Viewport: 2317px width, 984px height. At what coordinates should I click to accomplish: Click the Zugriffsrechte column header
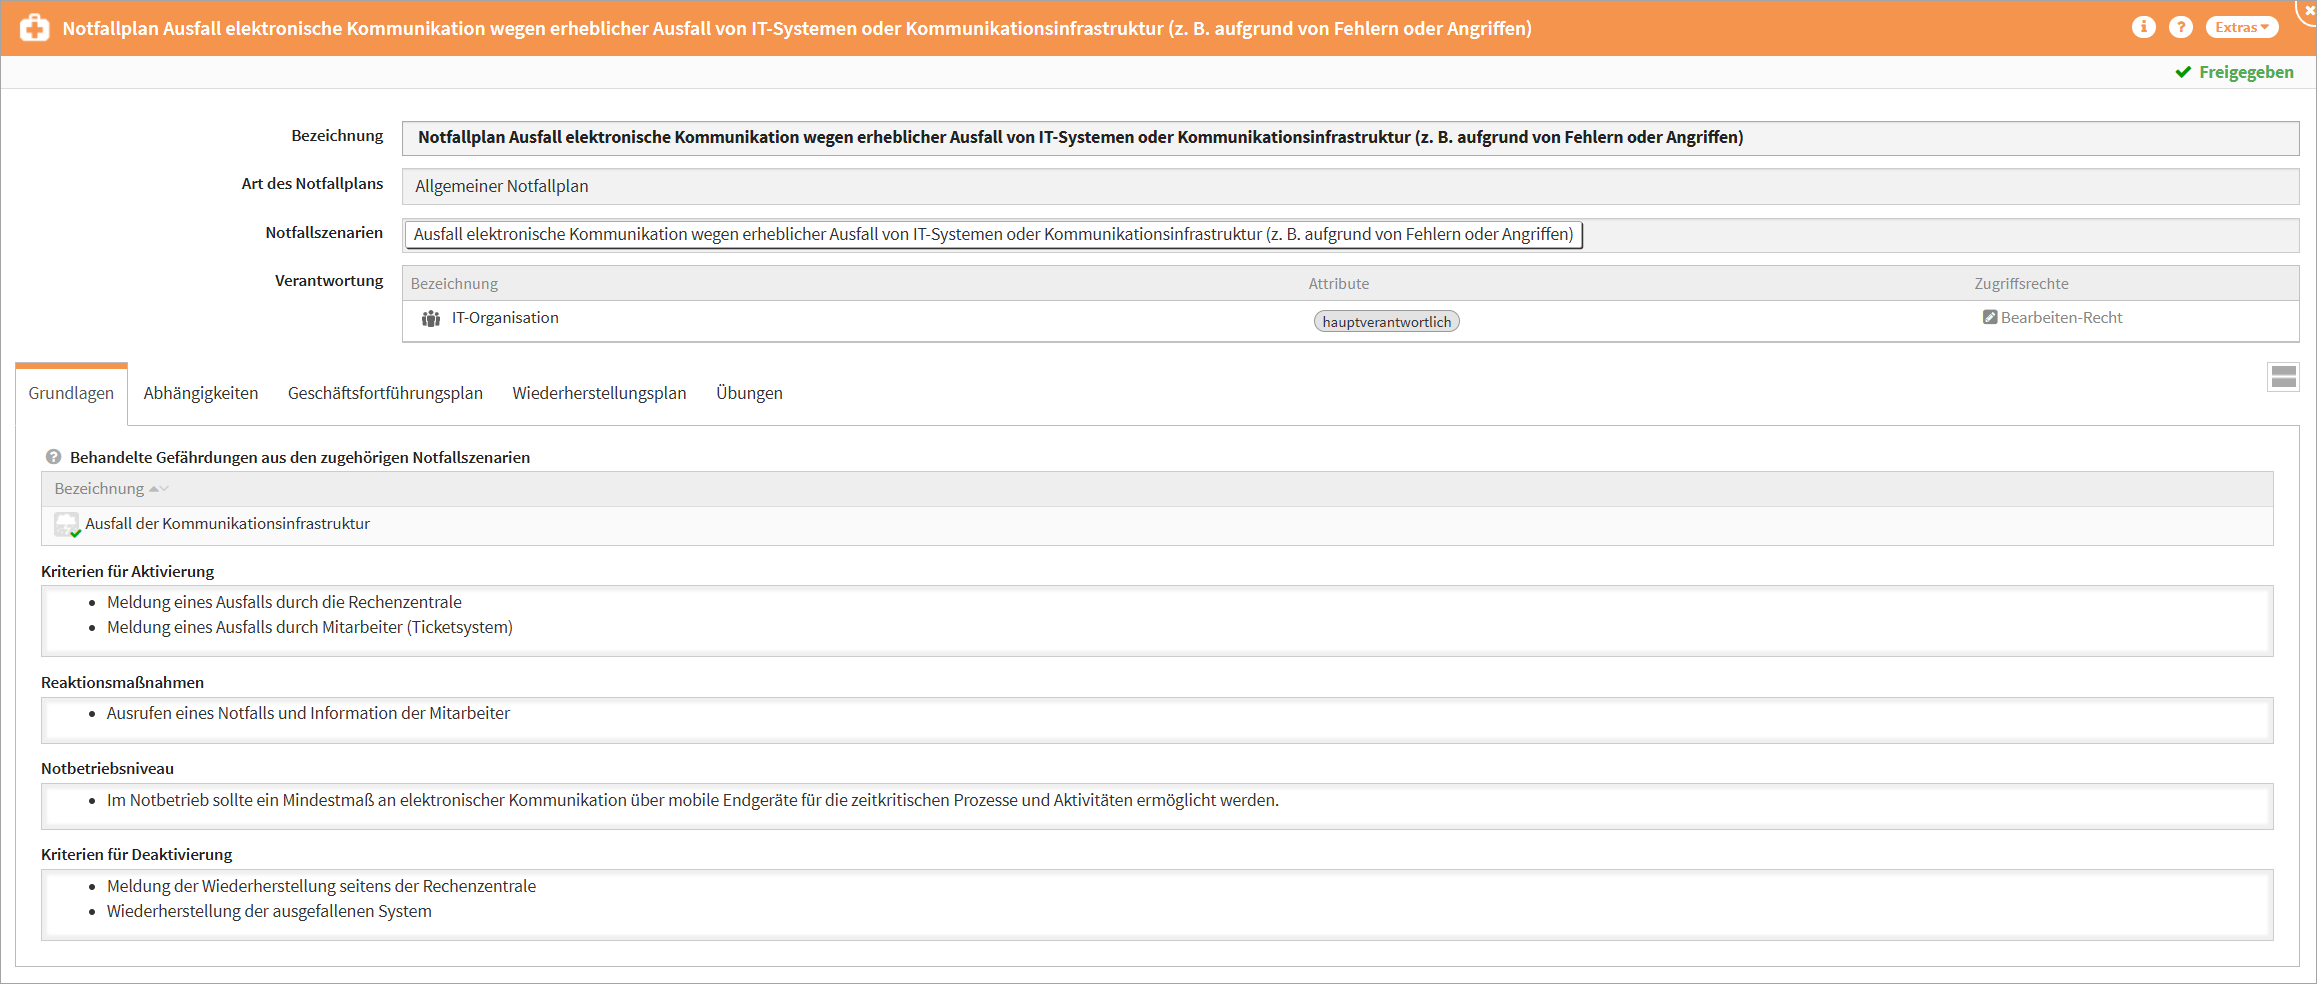tap(2021, 284)
